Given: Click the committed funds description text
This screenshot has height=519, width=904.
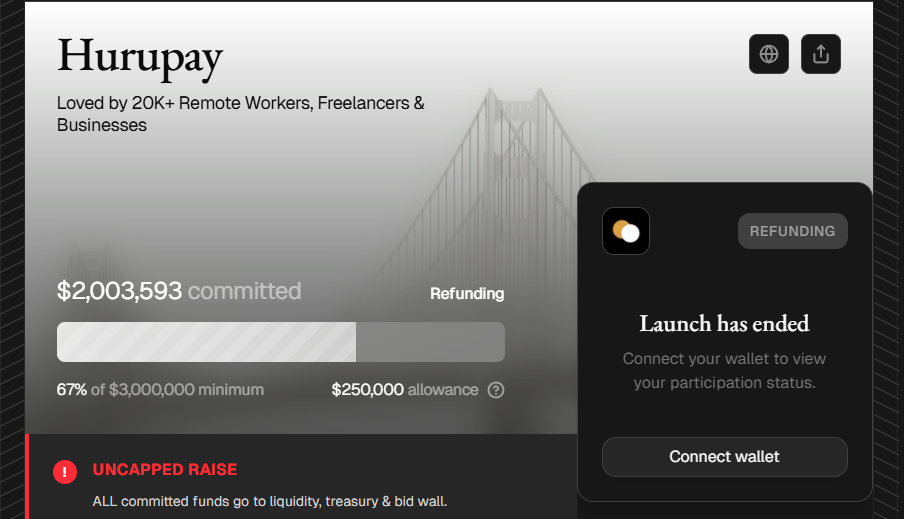Looking at the screenshot, I should (x=270, y=500).
